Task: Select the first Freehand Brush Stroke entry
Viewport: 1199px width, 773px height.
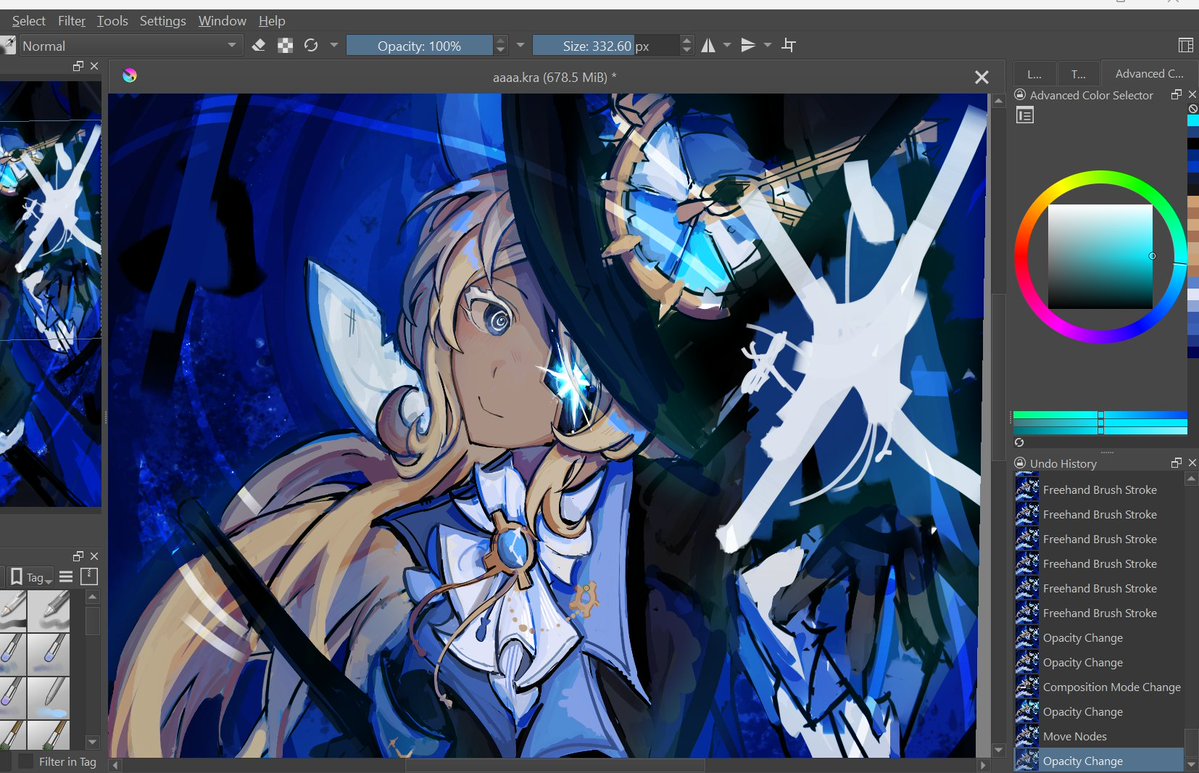Action: (x=1099, y=489)
